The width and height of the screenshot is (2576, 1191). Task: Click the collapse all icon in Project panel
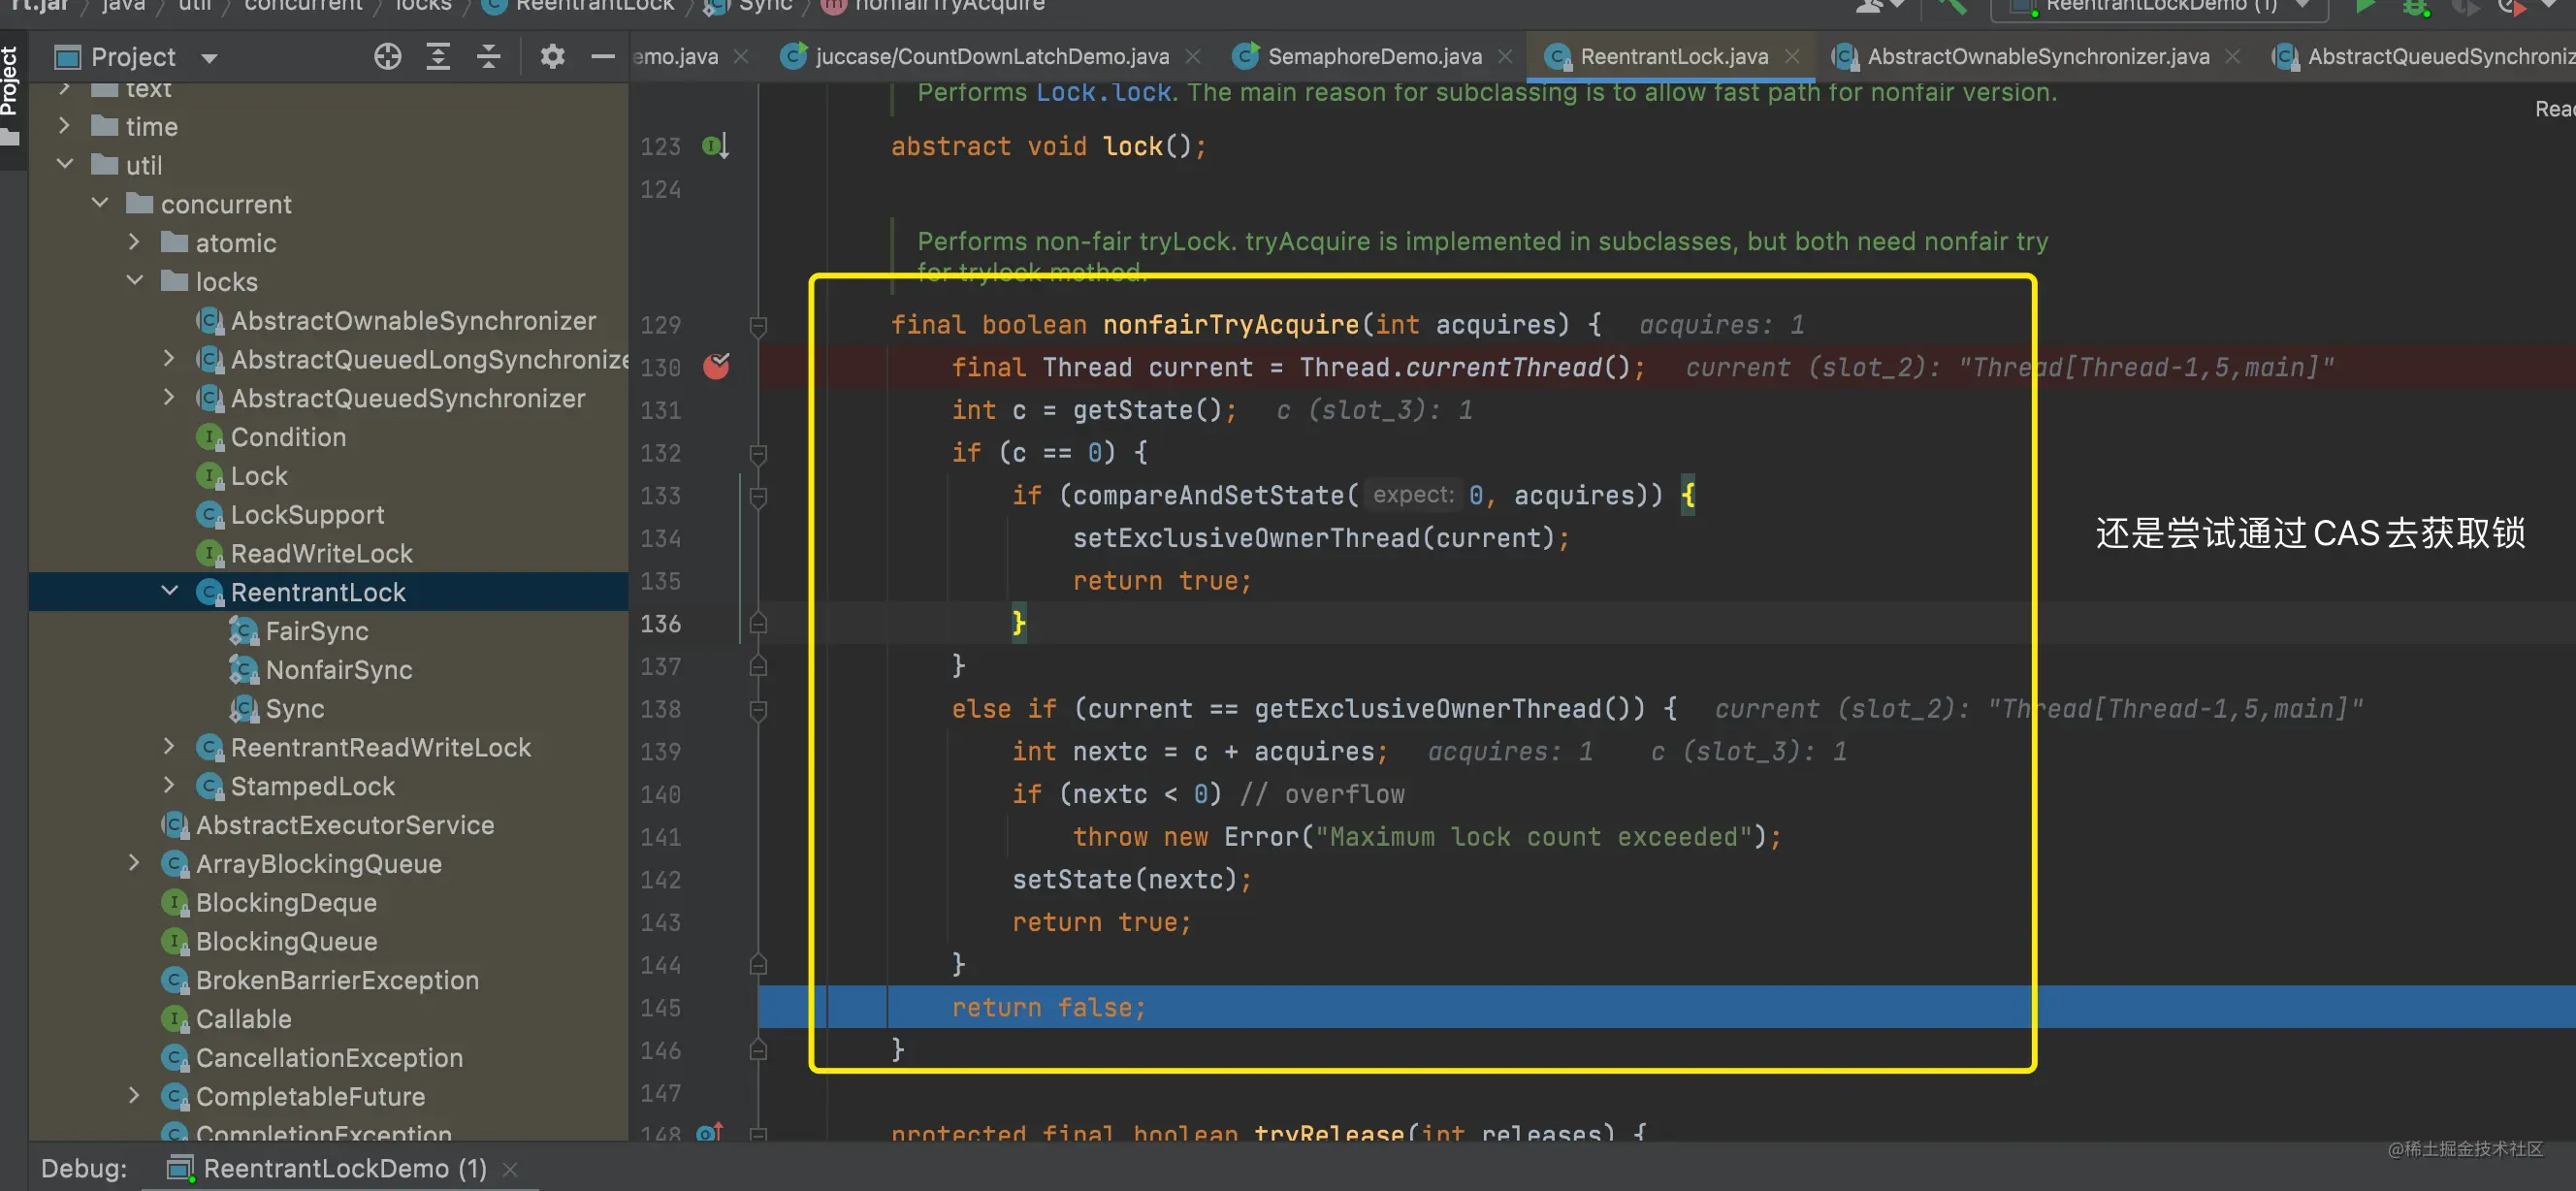pos(488,57)
